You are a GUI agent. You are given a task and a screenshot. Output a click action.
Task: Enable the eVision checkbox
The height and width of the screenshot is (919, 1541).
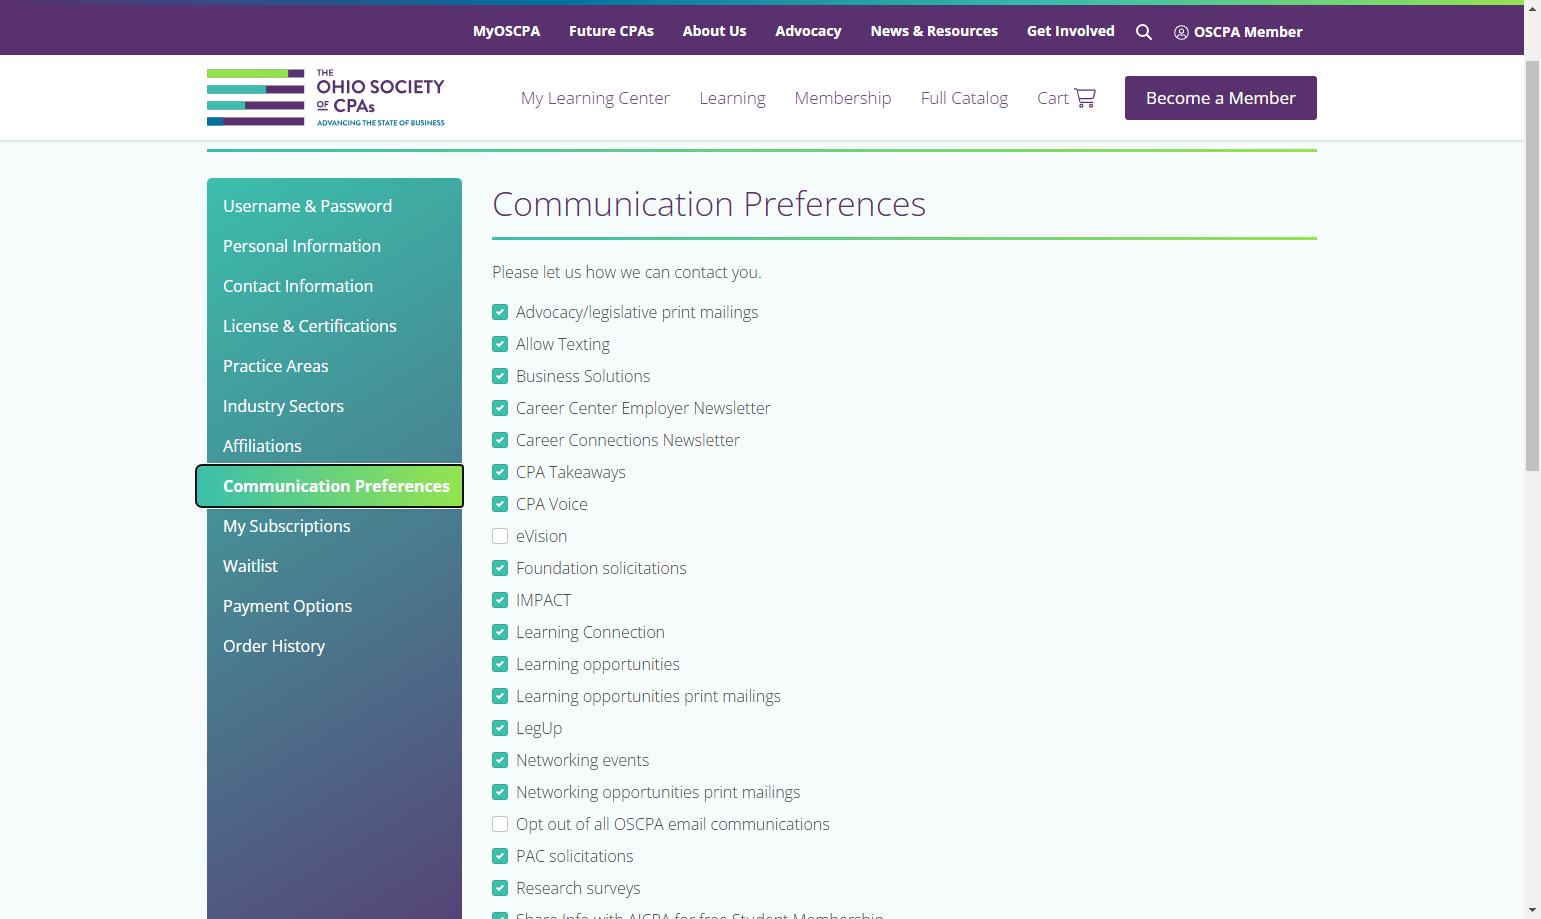click(500, 536)
